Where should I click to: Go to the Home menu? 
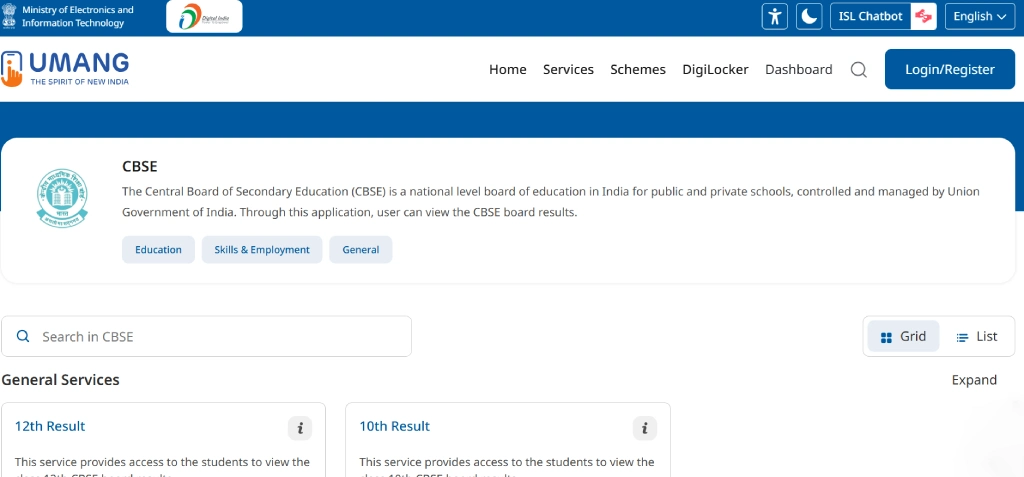point(507,69)
